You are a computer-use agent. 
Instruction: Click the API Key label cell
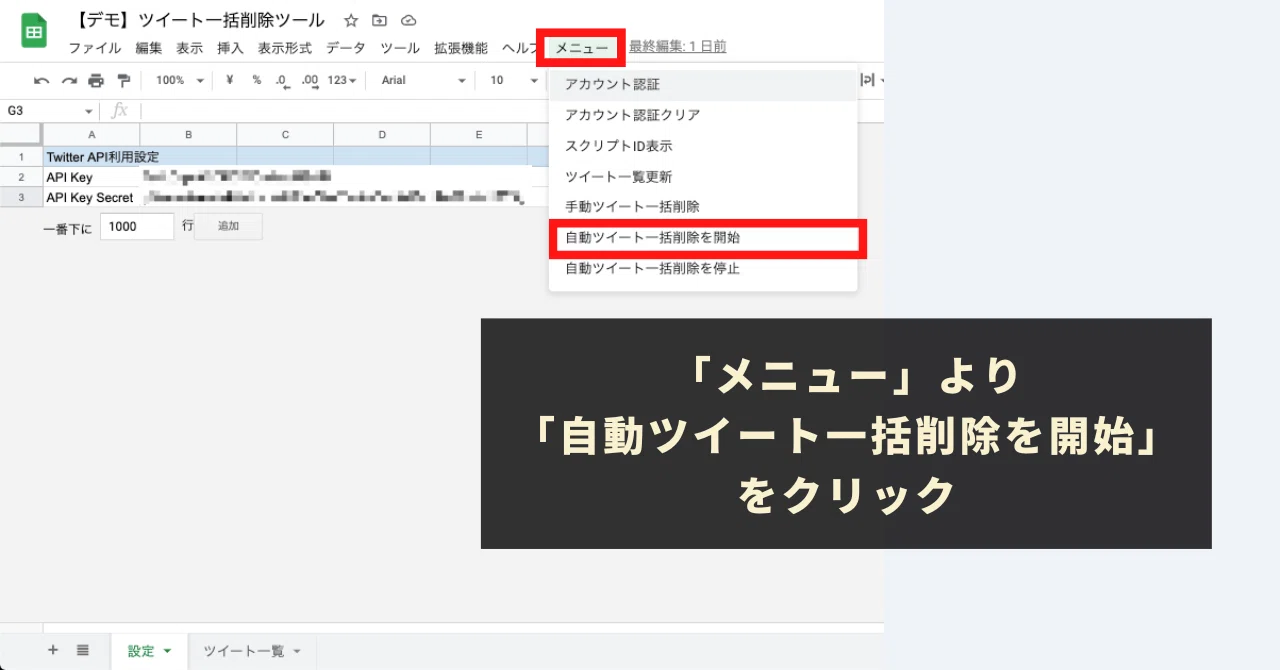(91, 177)
